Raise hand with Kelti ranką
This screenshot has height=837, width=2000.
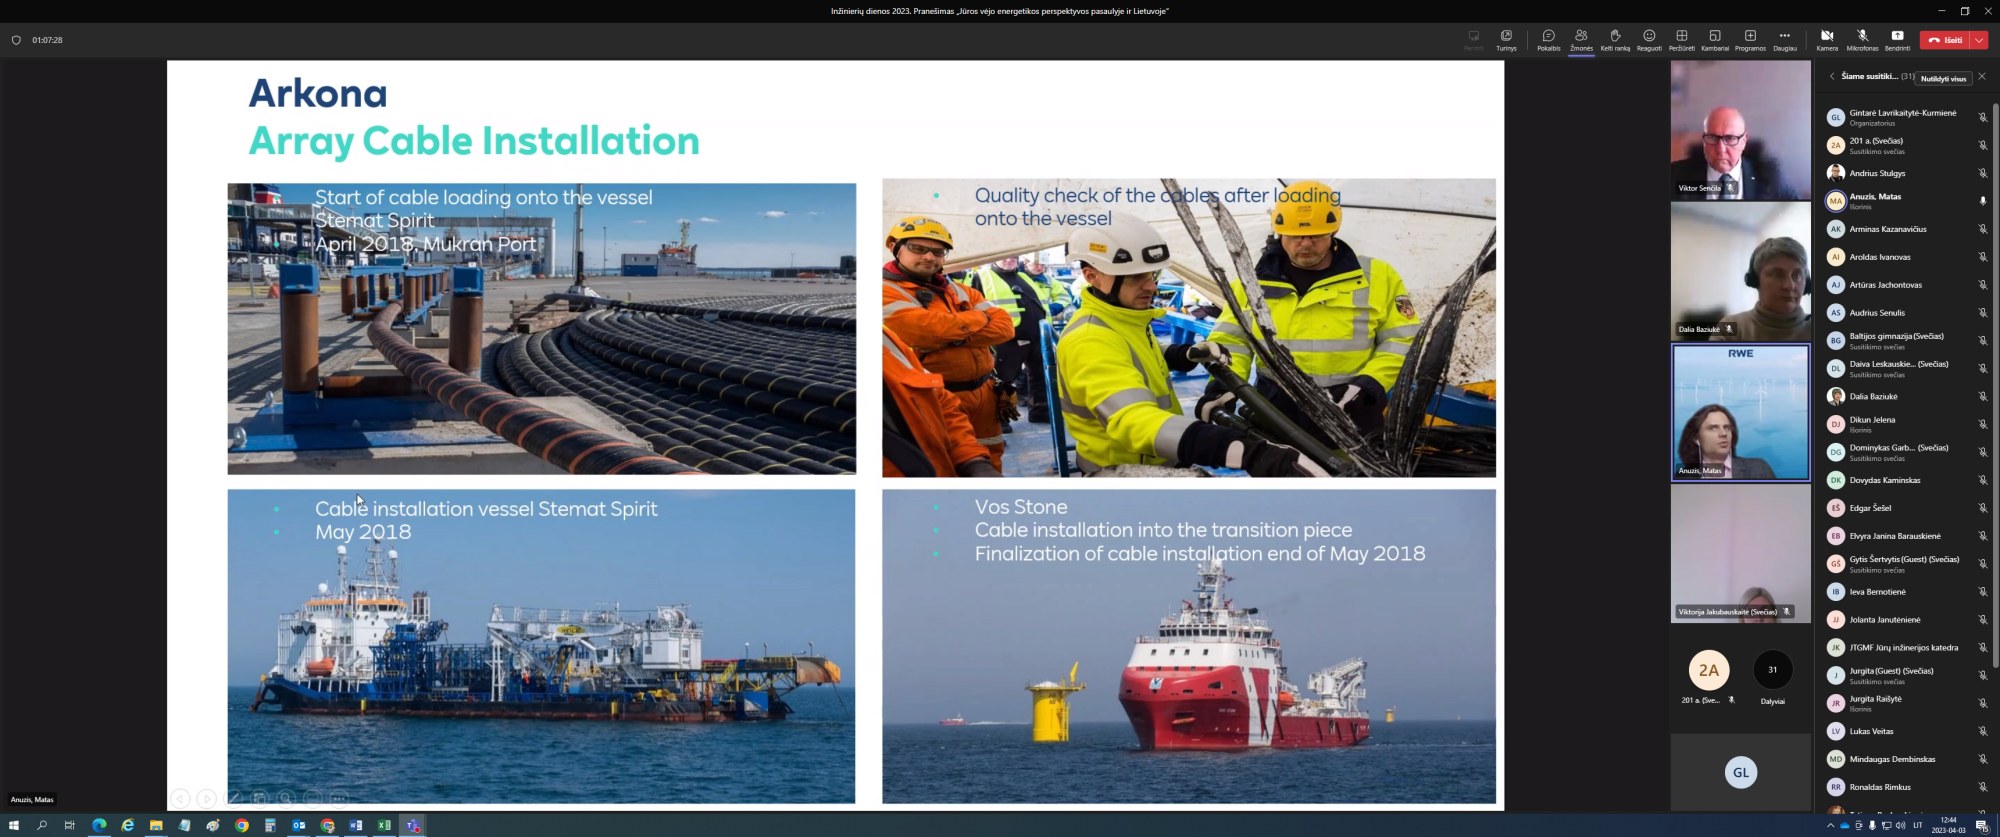(1615, 39)
